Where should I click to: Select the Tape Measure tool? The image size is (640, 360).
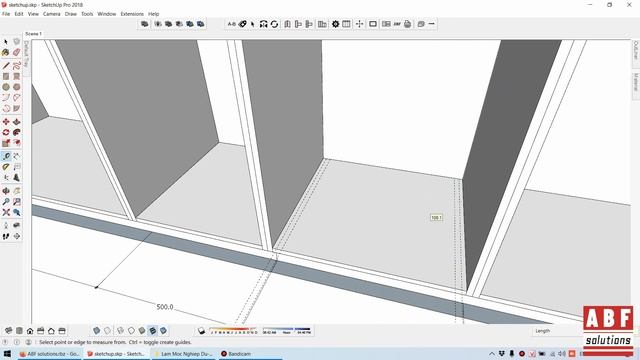pyautogui.click(x=6, y=156)
